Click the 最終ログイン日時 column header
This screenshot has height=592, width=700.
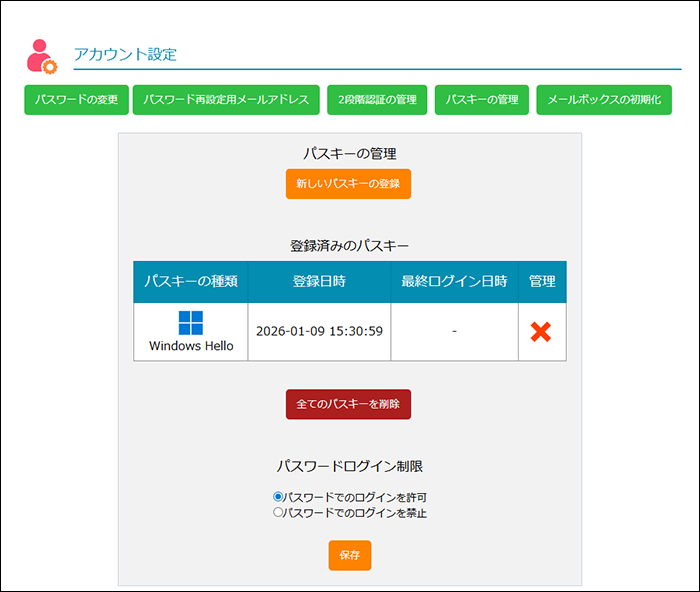pos(454,282)
